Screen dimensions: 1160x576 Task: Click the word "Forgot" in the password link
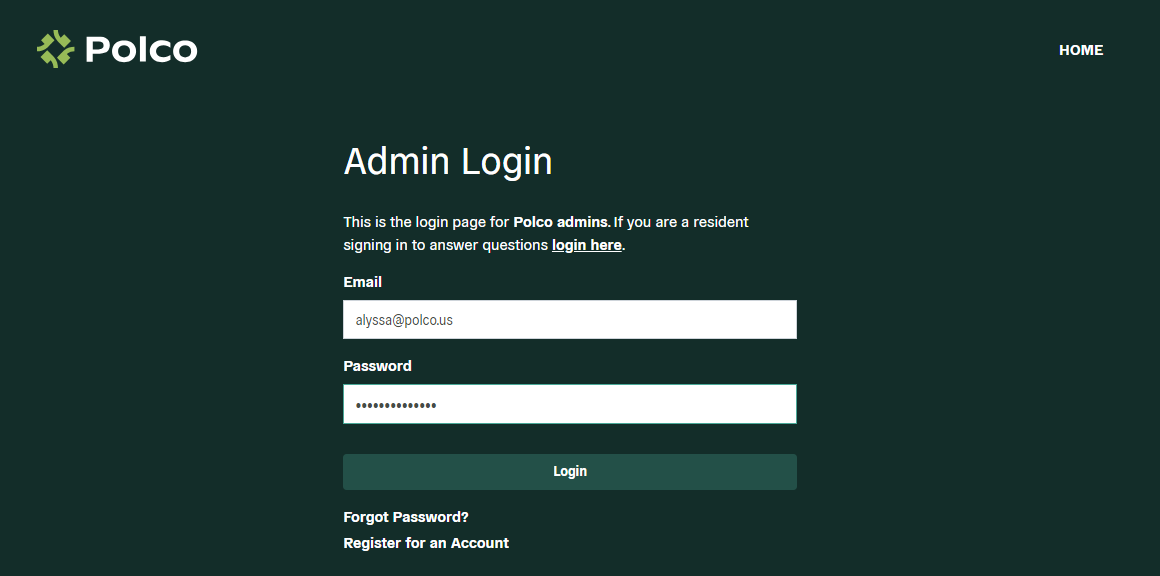(x=366, y=517)
